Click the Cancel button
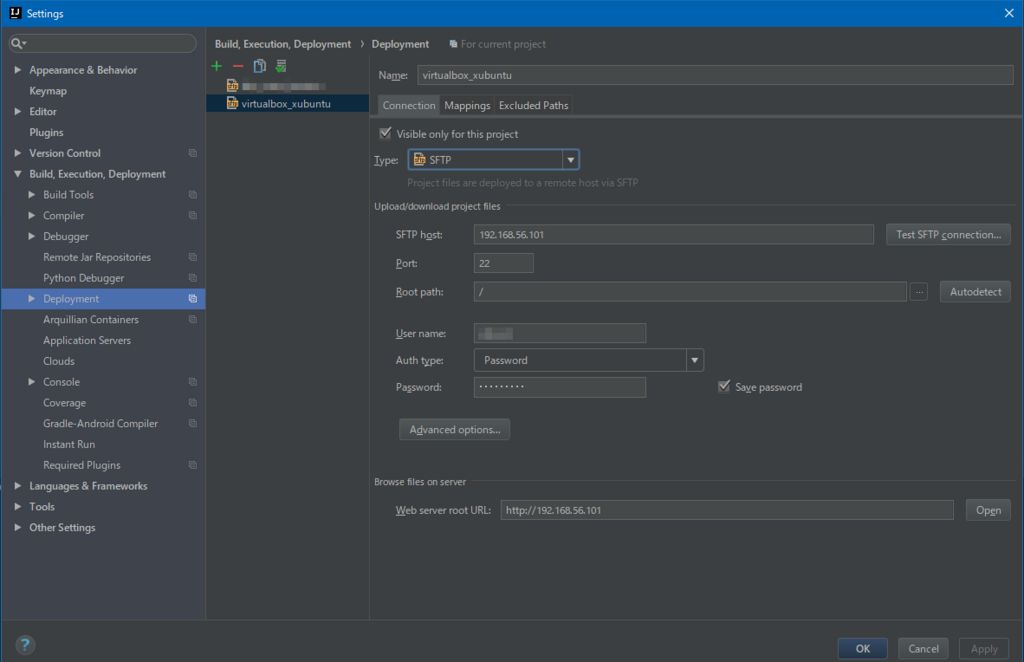The height and width of the screenshot is (662, 1024). pyautogui.click(x=923, y=648)
